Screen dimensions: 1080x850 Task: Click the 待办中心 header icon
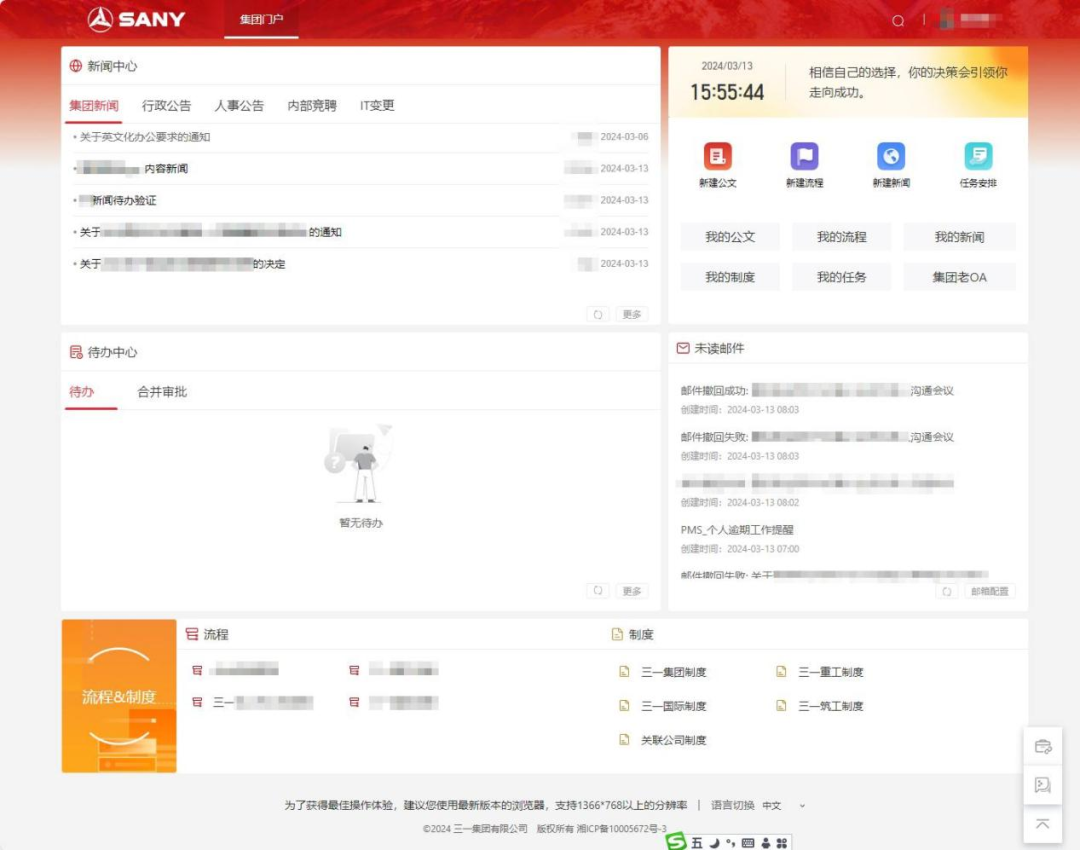[76, 352]
